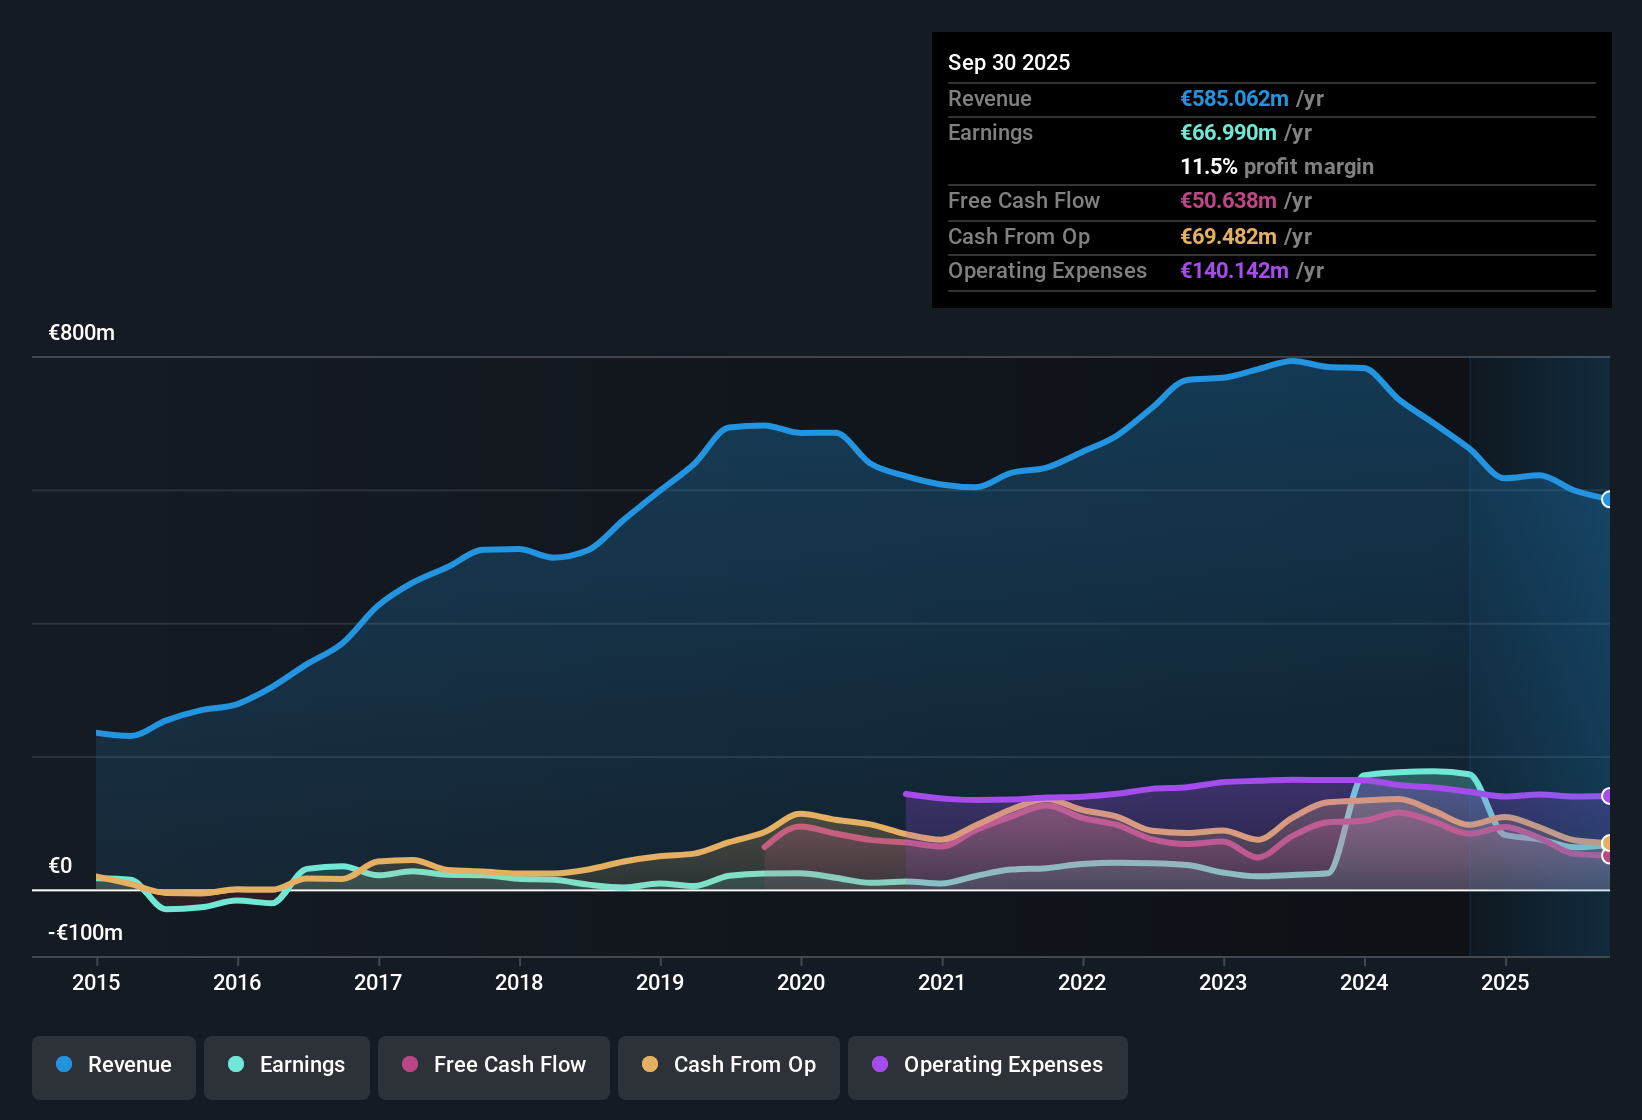This screenshot has width=1642, height=1120.
Task: Select the blue Revenue dot in the legend
Action: tap(64, 1065)
